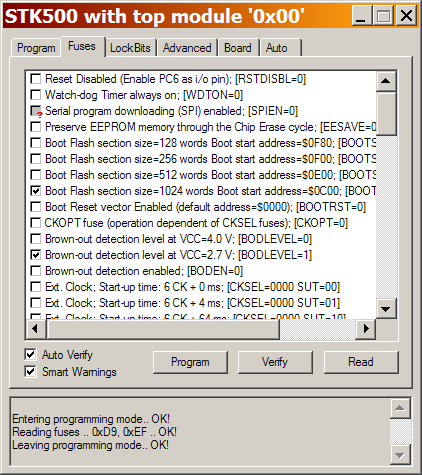The width and height of the screenshot is (422, 475).
Task: Click log panel scroll up arrow
Action: [400, 408]
